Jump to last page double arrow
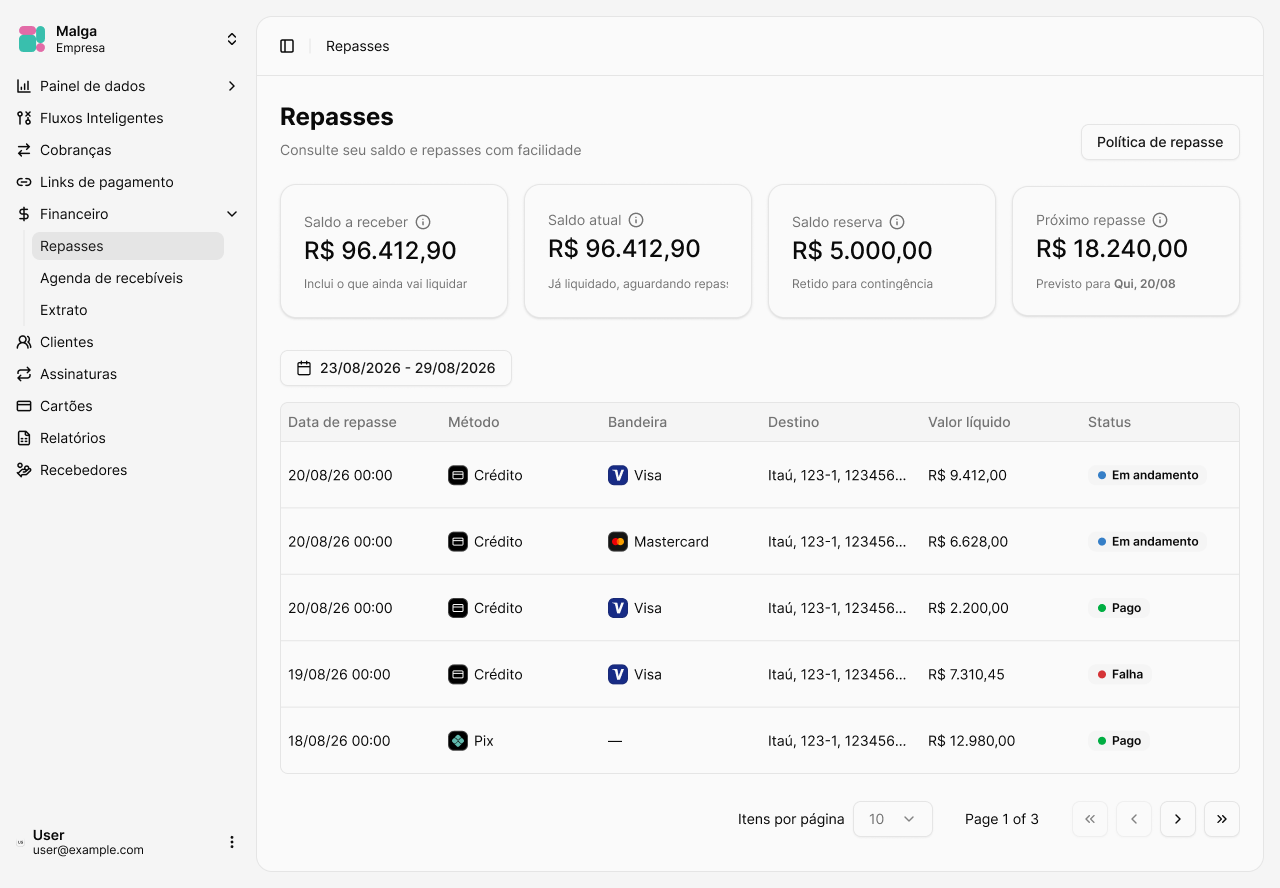Viewport: 1280px width, 888px height. coord(1222,819)
